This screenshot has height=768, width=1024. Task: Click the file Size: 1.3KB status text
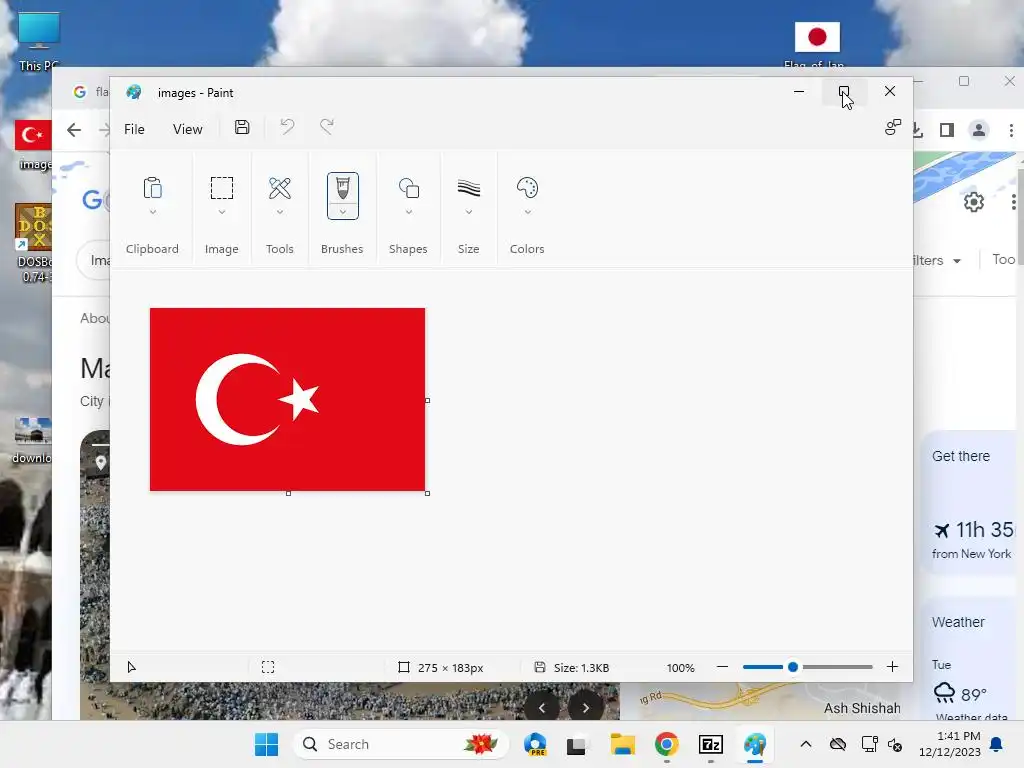(581, 668)
